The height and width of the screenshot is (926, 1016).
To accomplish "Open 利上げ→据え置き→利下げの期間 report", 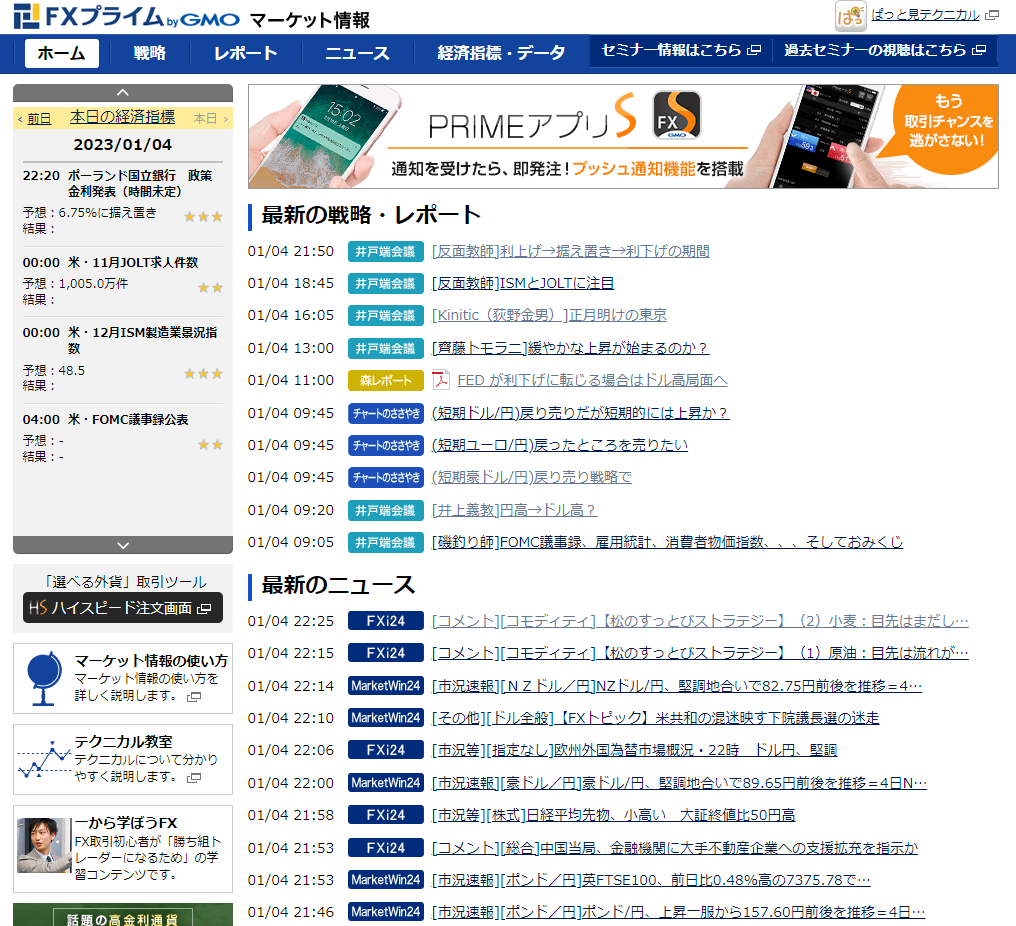I will coord(571,251).
